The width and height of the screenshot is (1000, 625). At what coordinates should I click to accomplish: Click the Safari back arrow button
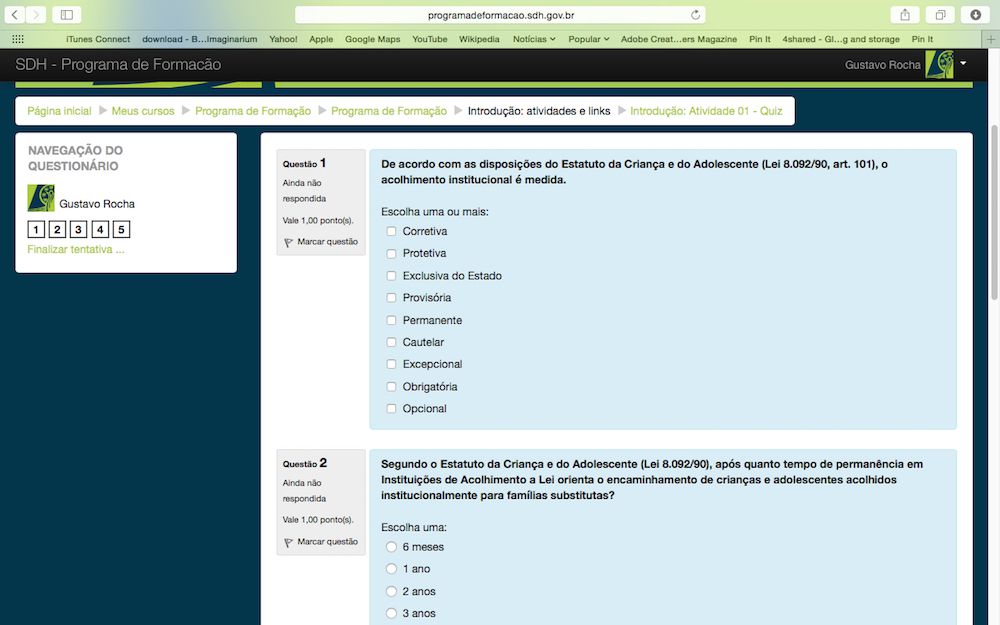[16, 14]
